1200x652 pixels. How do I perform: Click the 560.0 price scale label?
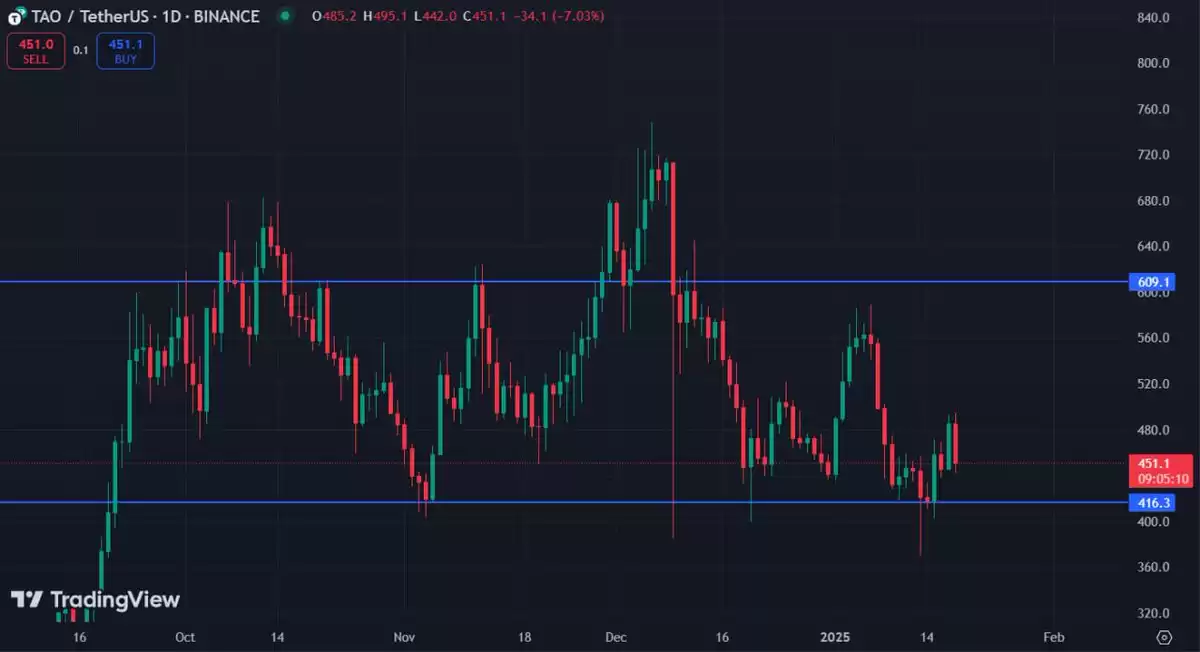[1153, 338]
